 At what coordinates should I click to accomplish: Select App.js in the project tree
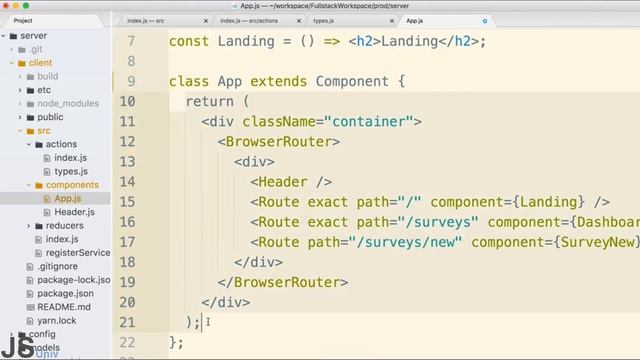pyautogui.click(x=68, y=198)
